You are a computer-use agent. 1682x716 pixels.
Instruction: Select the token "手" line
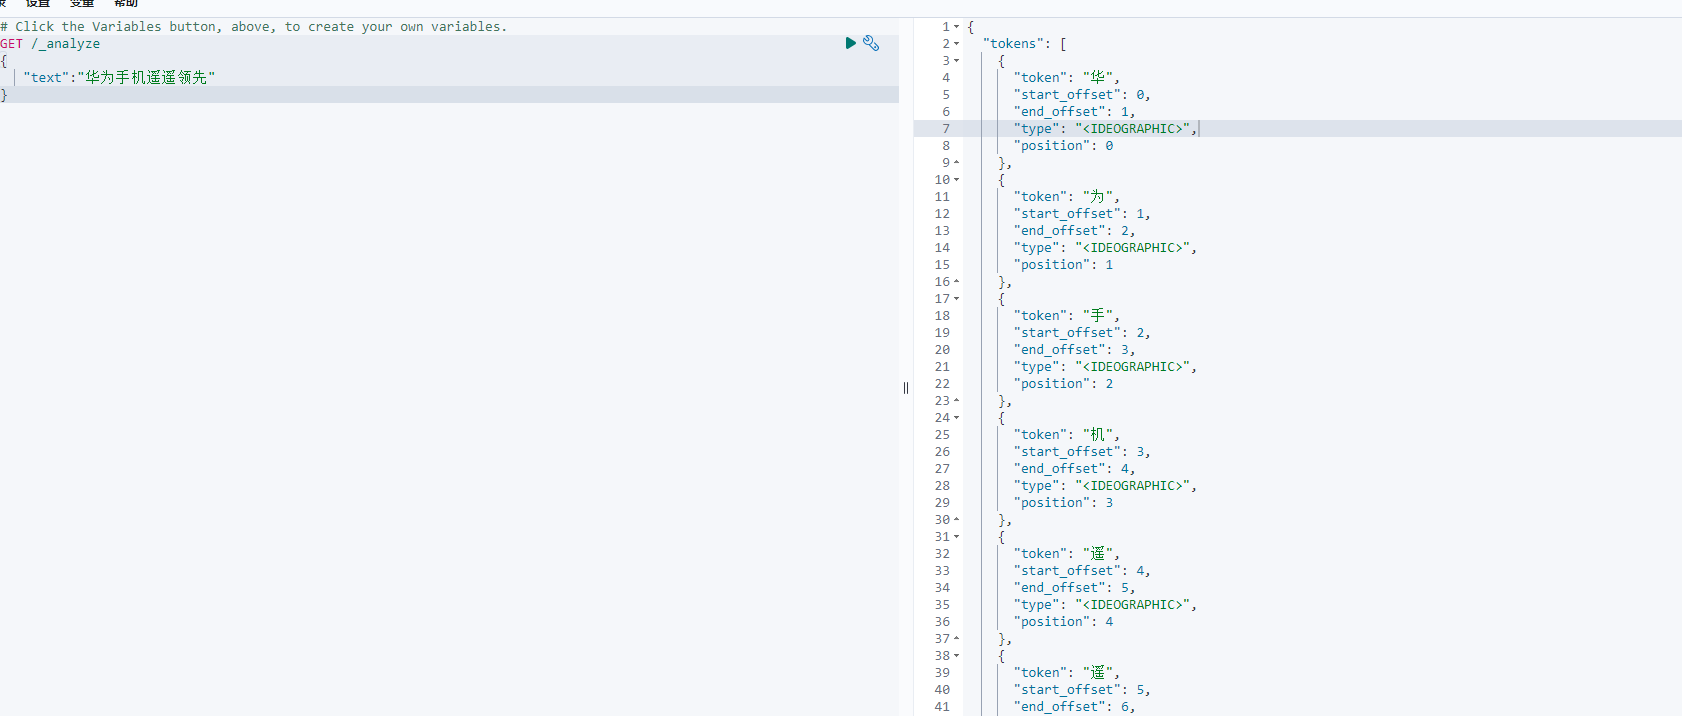1067,316
